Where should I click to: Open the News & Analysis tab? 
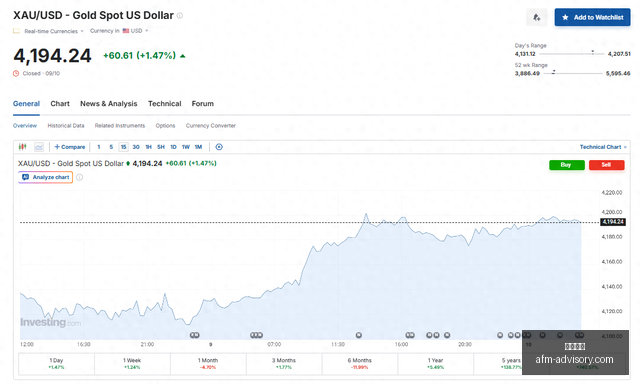click(109, 104)
